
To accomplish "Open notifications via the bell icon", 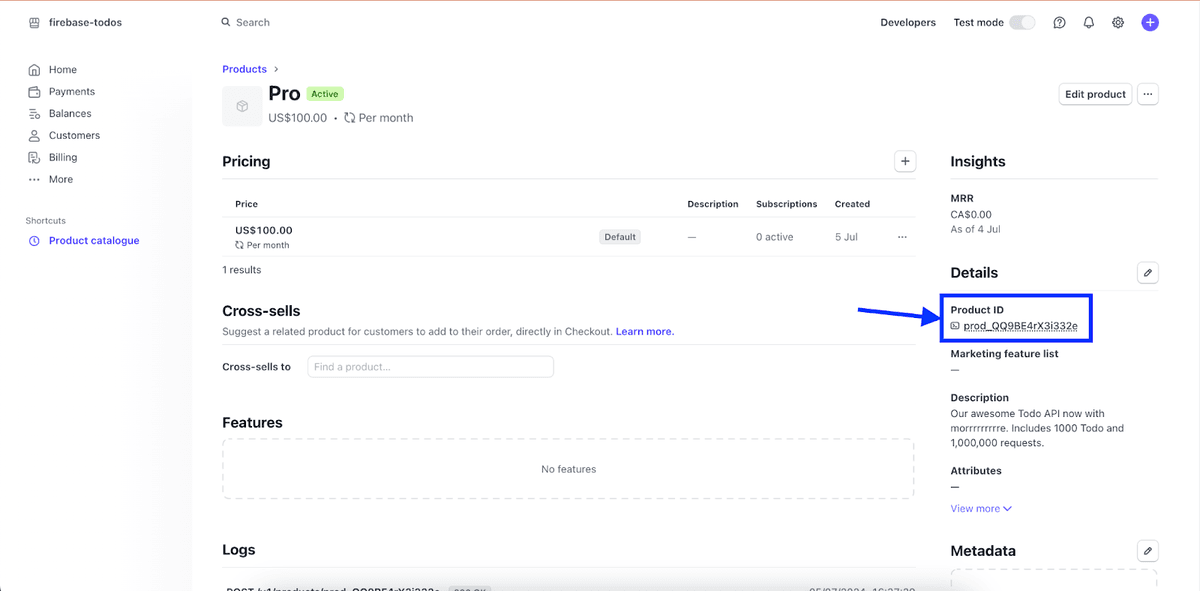I will tap(1088, 22).
